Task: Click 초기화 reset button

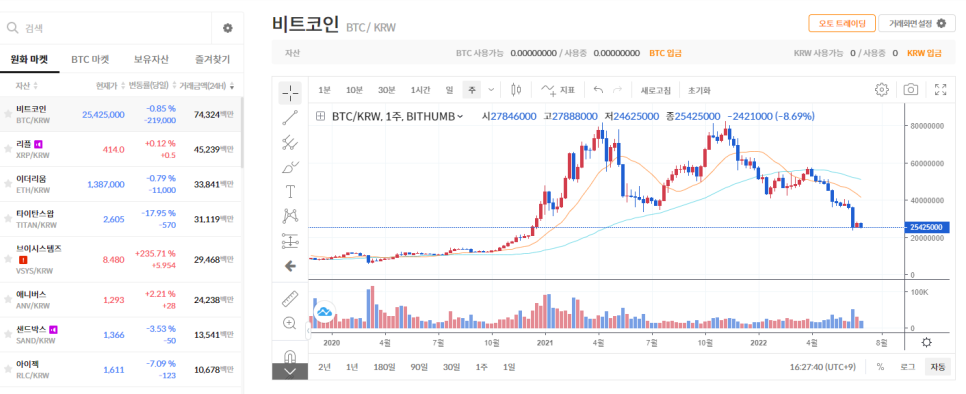Action: click(699, 90)
